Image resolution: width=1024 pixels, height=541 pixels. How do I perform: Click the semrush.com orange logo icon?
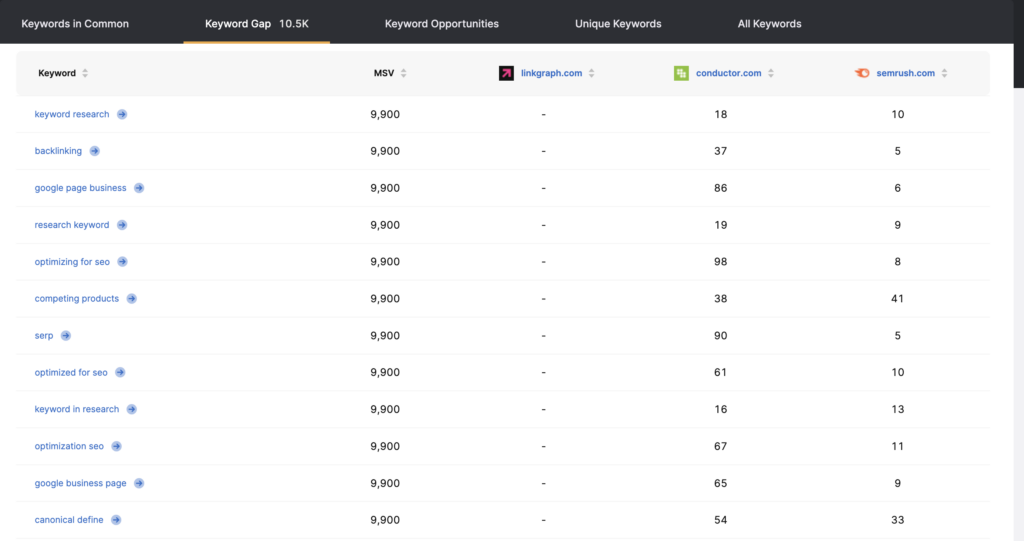pyautogui.click(x=862, y=73)
